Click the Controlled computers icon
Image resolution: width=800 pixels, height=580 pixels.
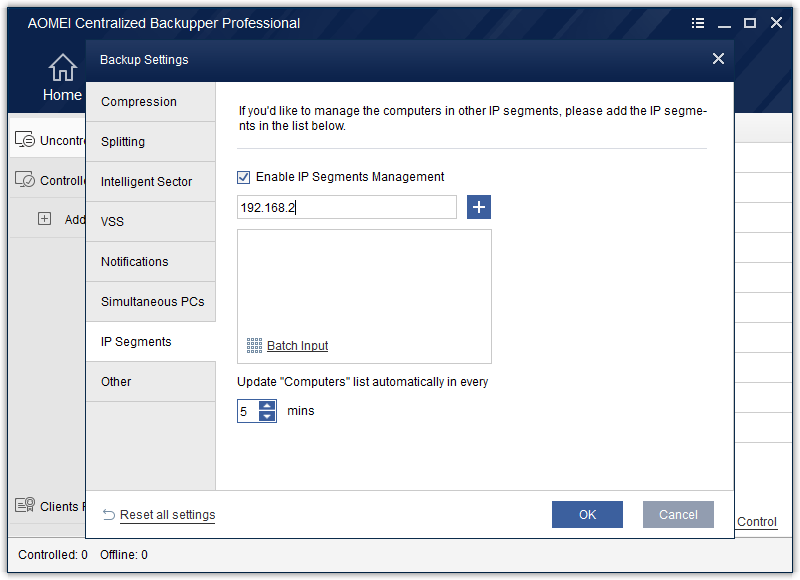(x=25, y=181)
